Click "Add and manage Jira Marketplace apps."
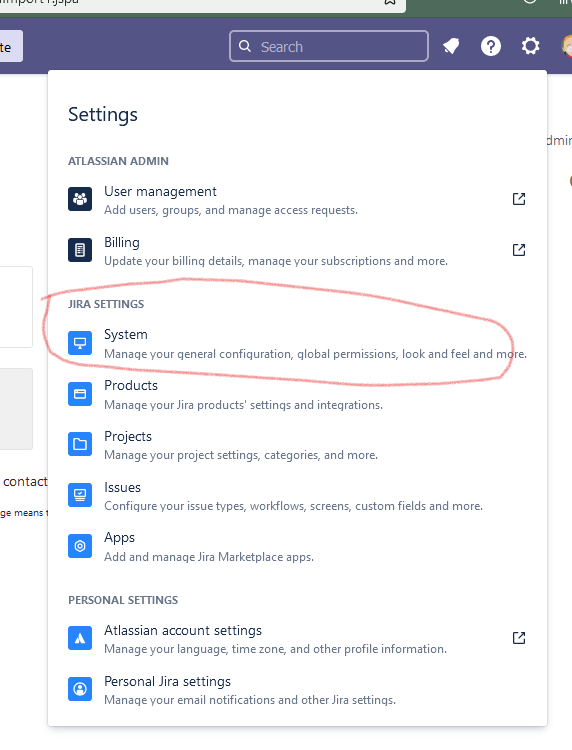 (x=209, y=557)
